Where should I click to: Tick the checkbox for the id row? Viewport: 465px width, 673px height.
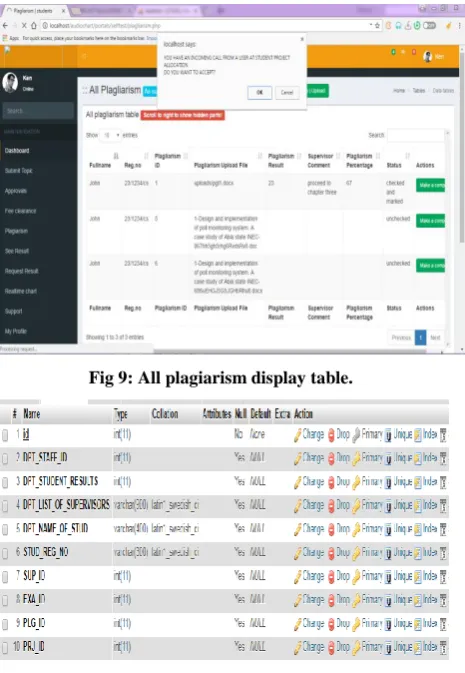coord(5,436)
